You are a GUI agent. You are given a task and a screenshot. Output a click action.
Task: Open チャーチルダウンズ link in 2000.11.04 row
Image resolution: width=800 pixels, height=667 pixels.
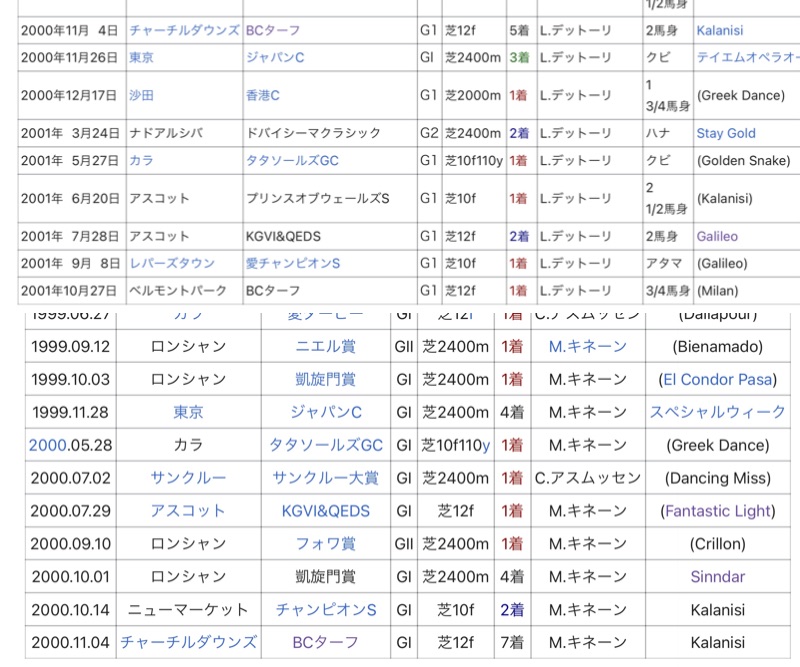point(189,643)
